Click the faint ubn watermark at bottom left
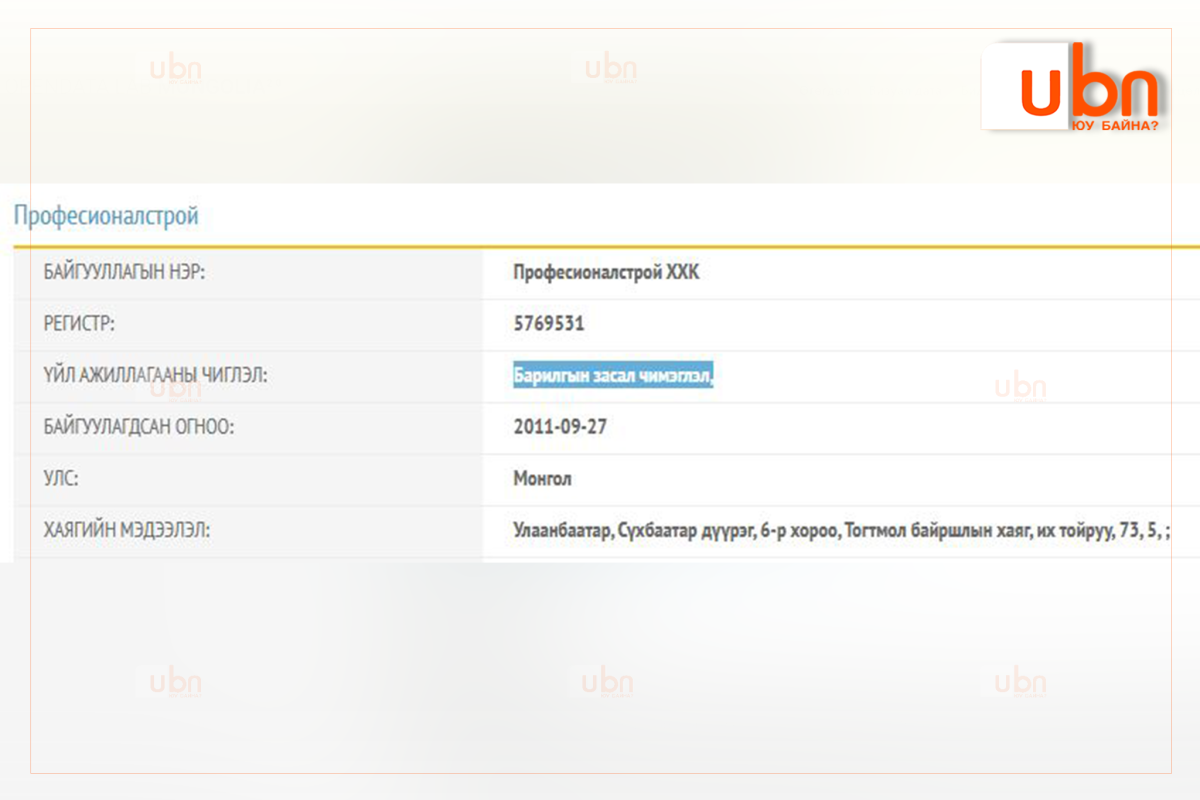This screenshot has height=800, width=1200. (x=176, y=683)
